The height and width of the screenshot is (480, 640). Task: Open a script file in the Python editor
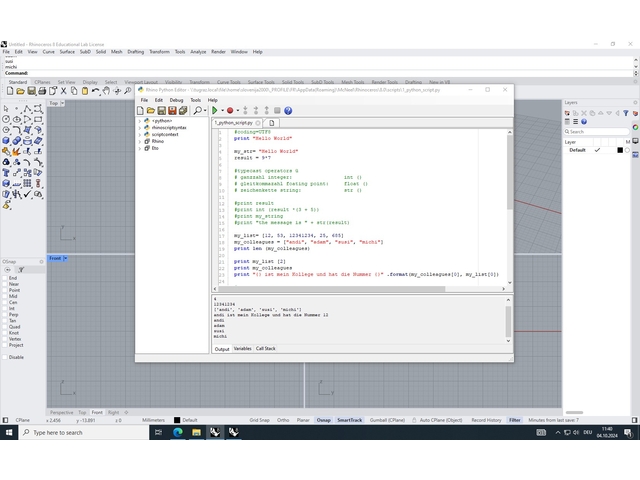point(151,111)
